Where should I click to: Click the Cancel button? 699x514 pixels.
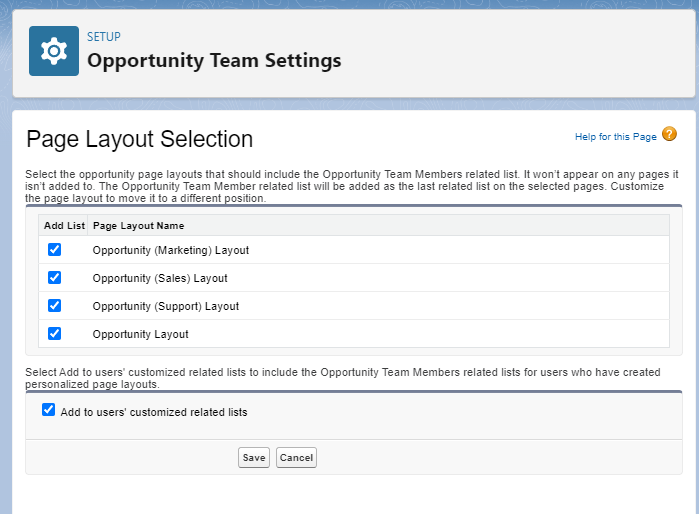[x=296, y=457]
